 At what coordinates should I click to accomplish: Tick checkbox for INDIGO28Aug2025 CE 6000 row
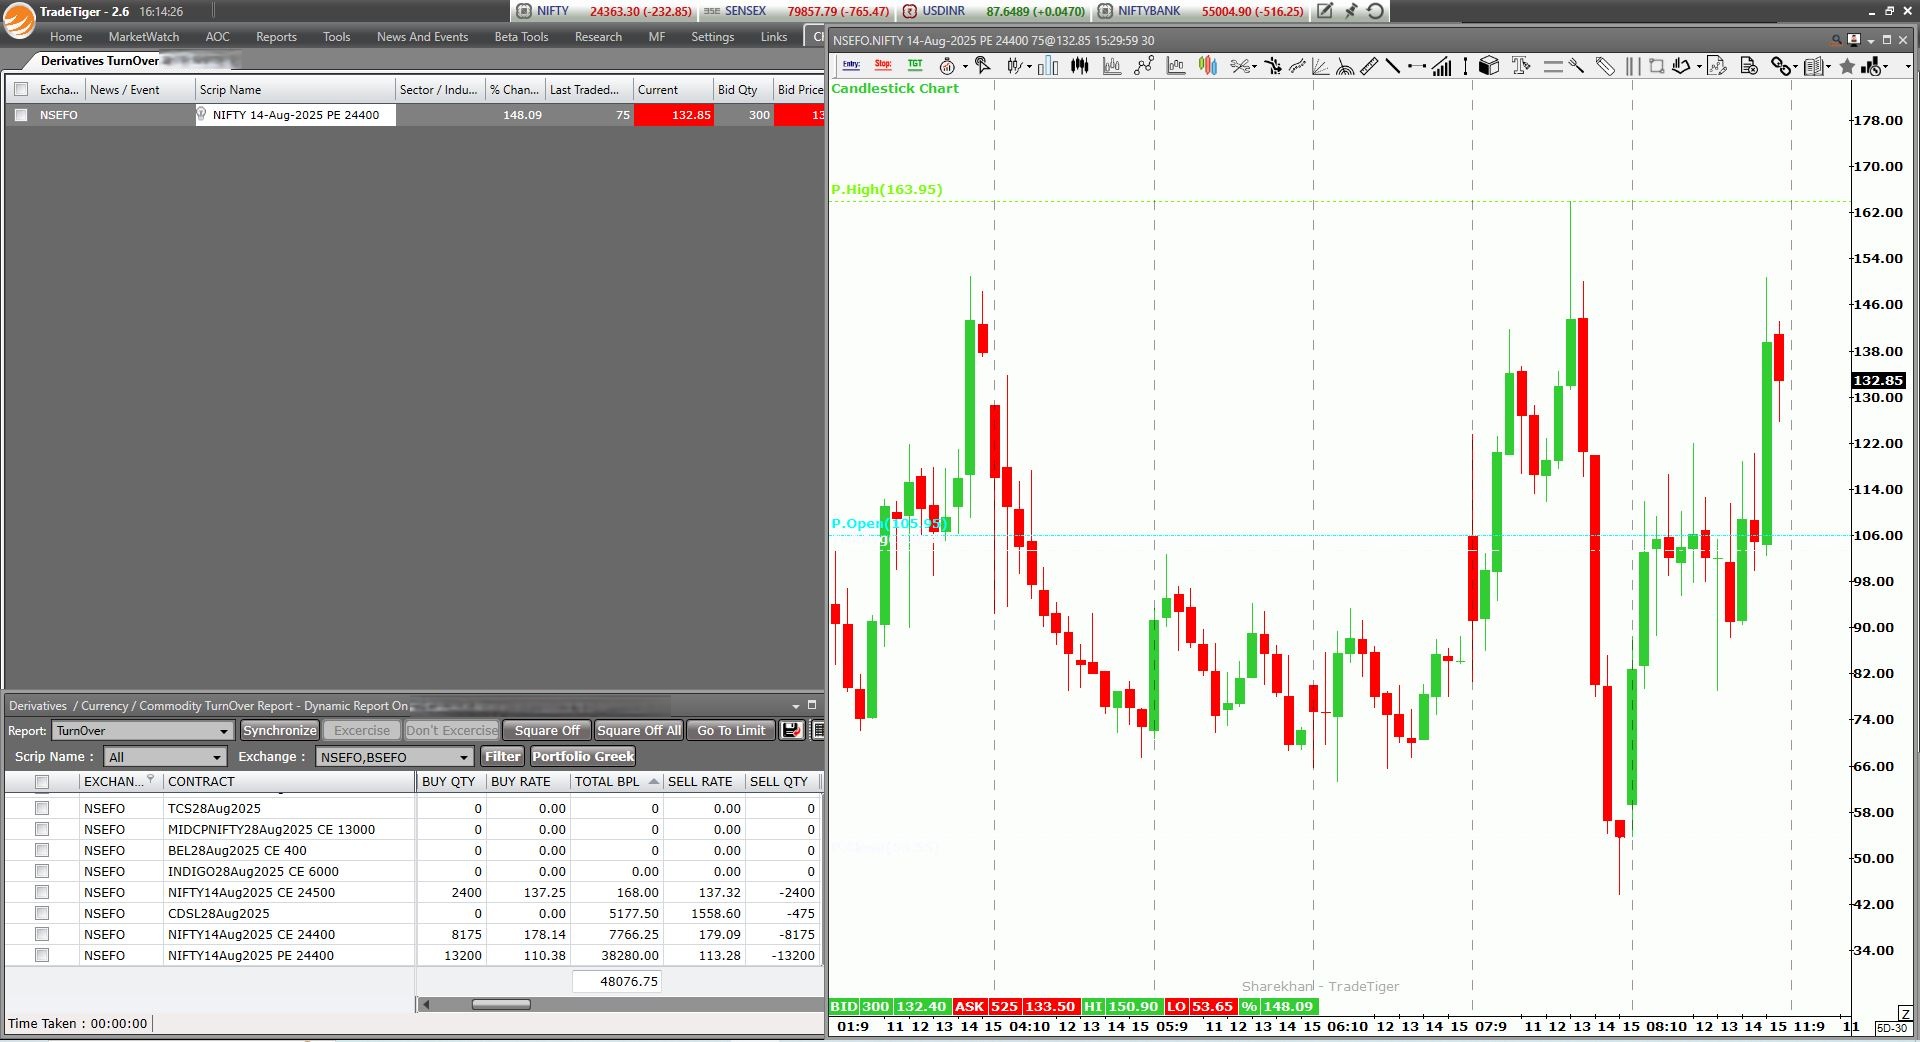42,871
